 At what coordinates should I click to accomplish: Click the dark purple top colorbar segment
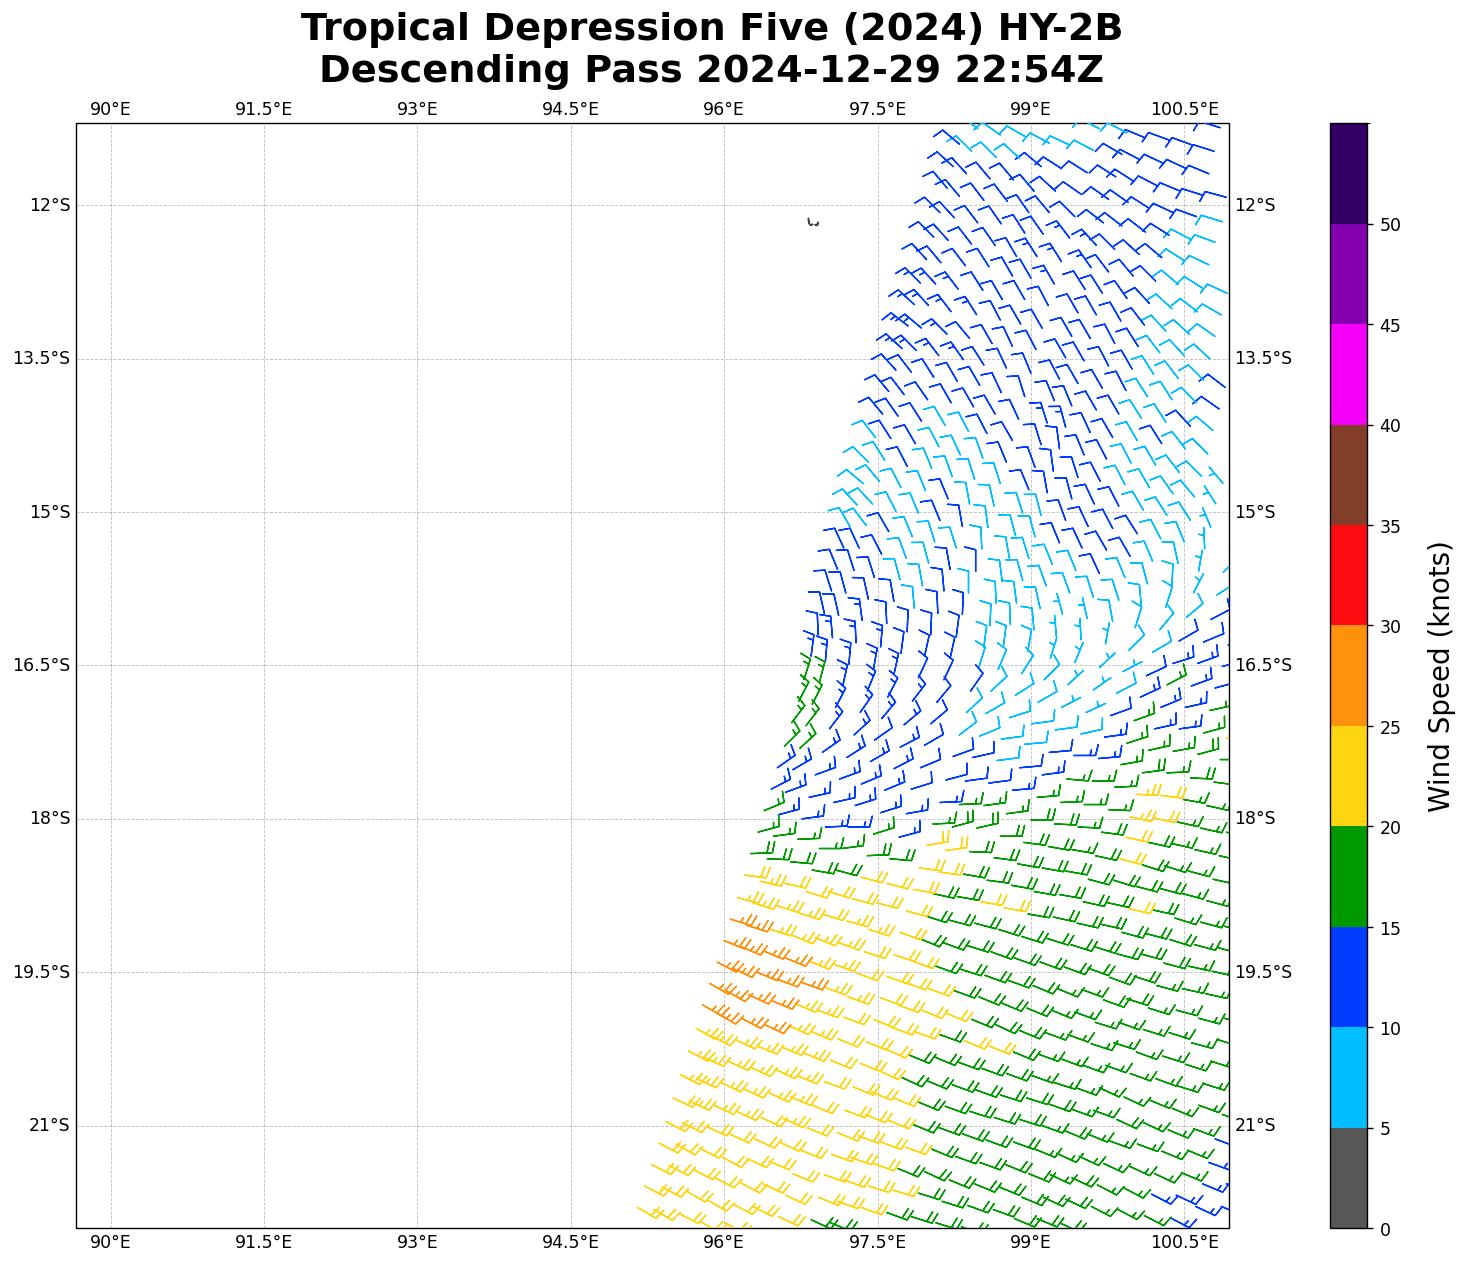click(x=1348, y=173)
